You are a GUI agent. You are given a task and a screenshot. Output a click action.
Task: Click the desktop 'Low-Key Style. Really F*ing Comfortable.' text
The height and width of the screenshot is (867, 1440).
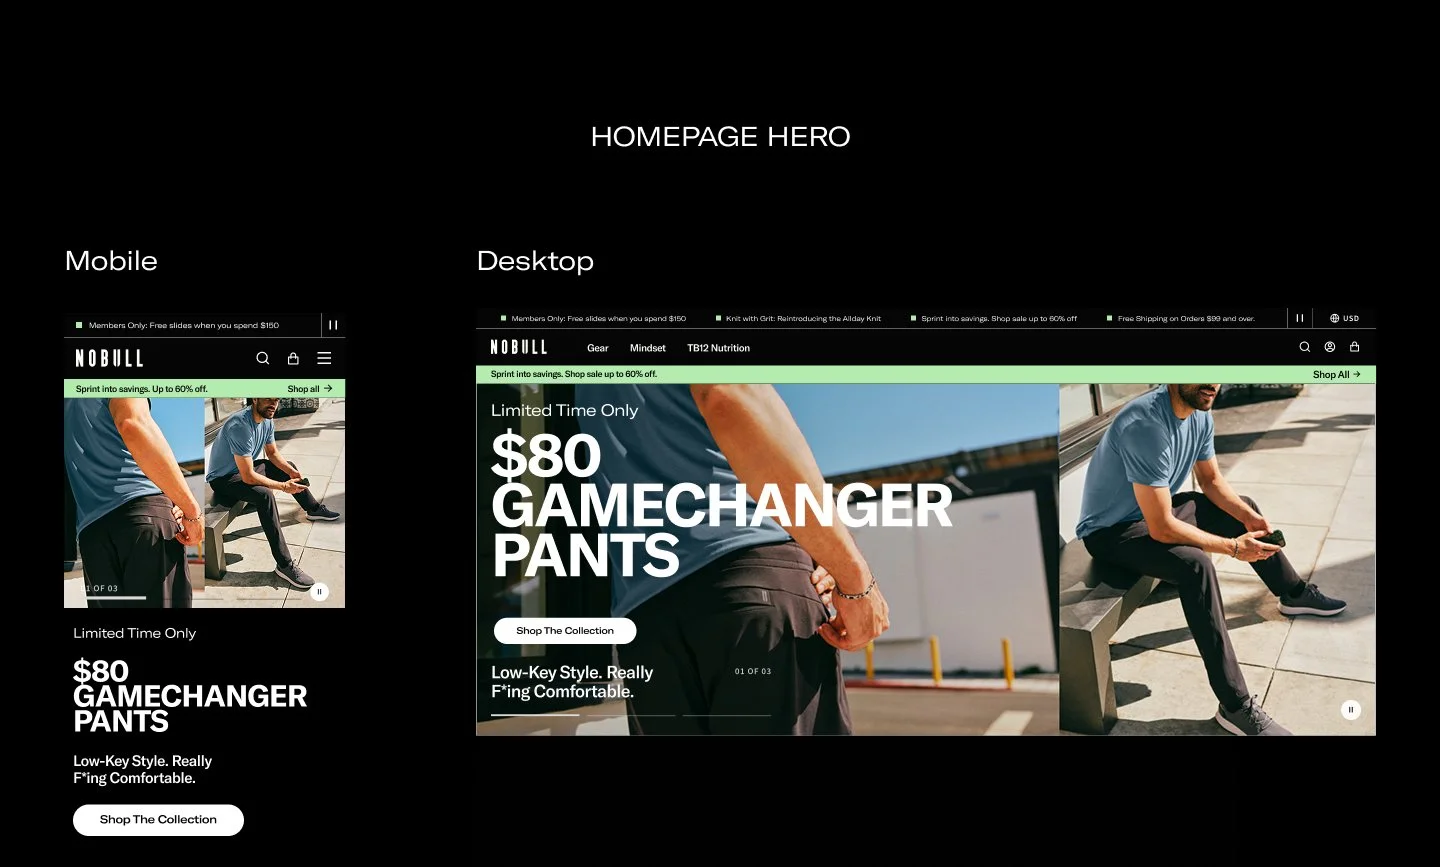coord(572,682)
